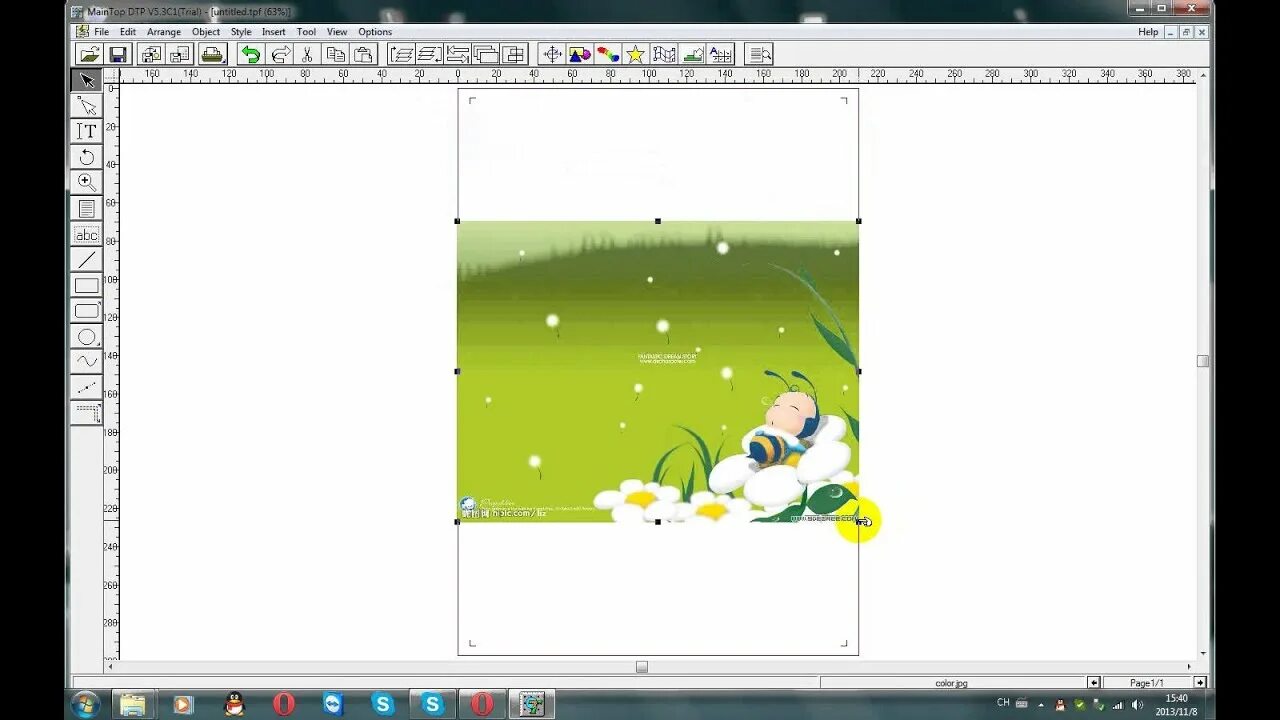
Task: Open the Insert menu
Action: pos(274,32)
